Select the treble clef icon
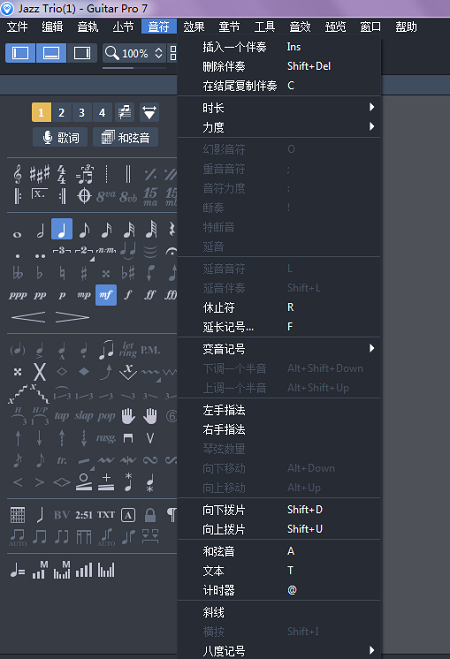 17,174
